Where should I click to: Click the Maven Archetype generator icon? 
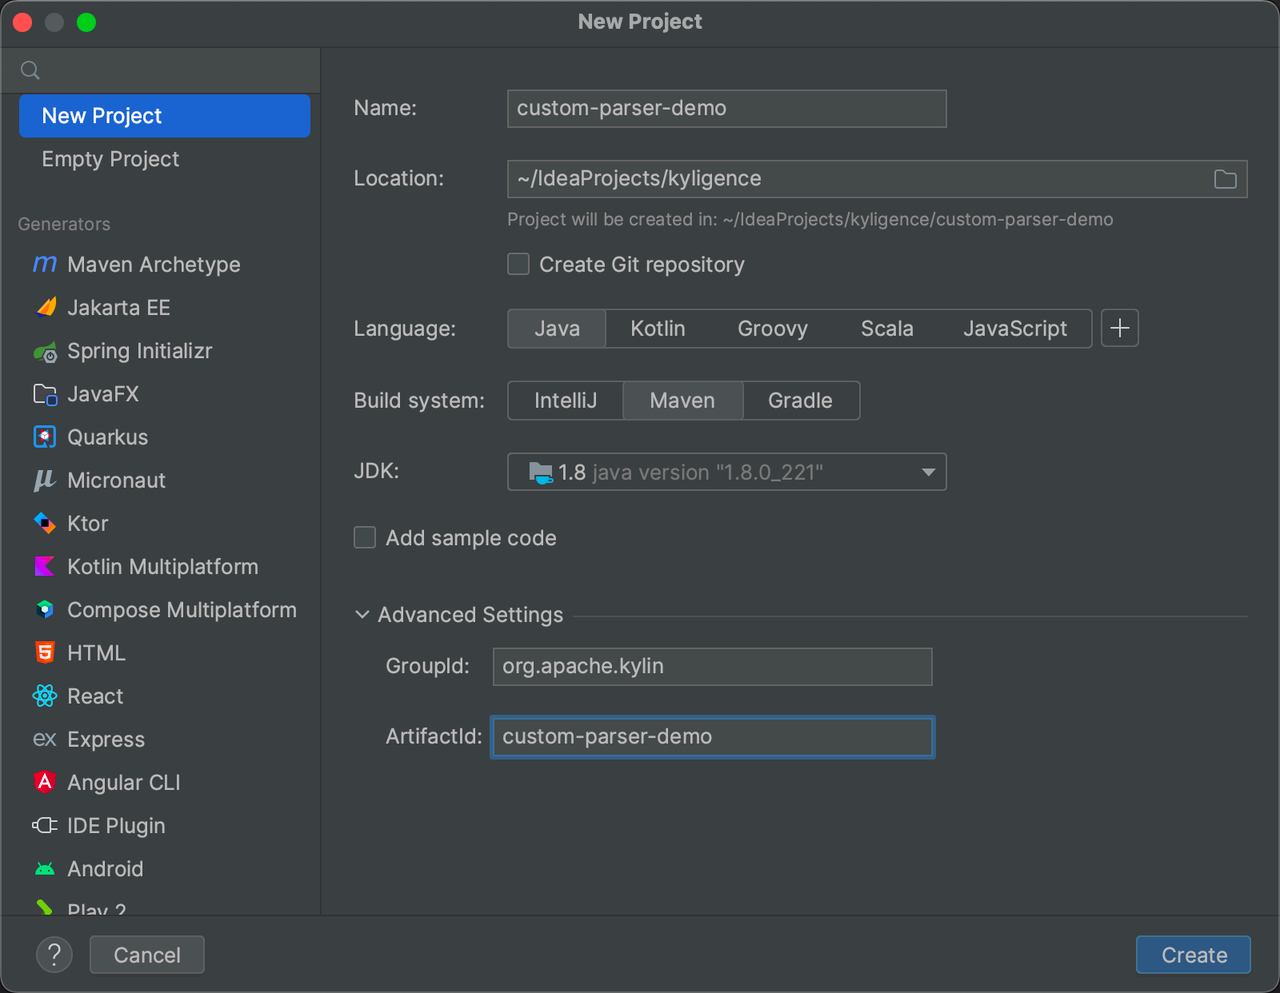point(45,264)
